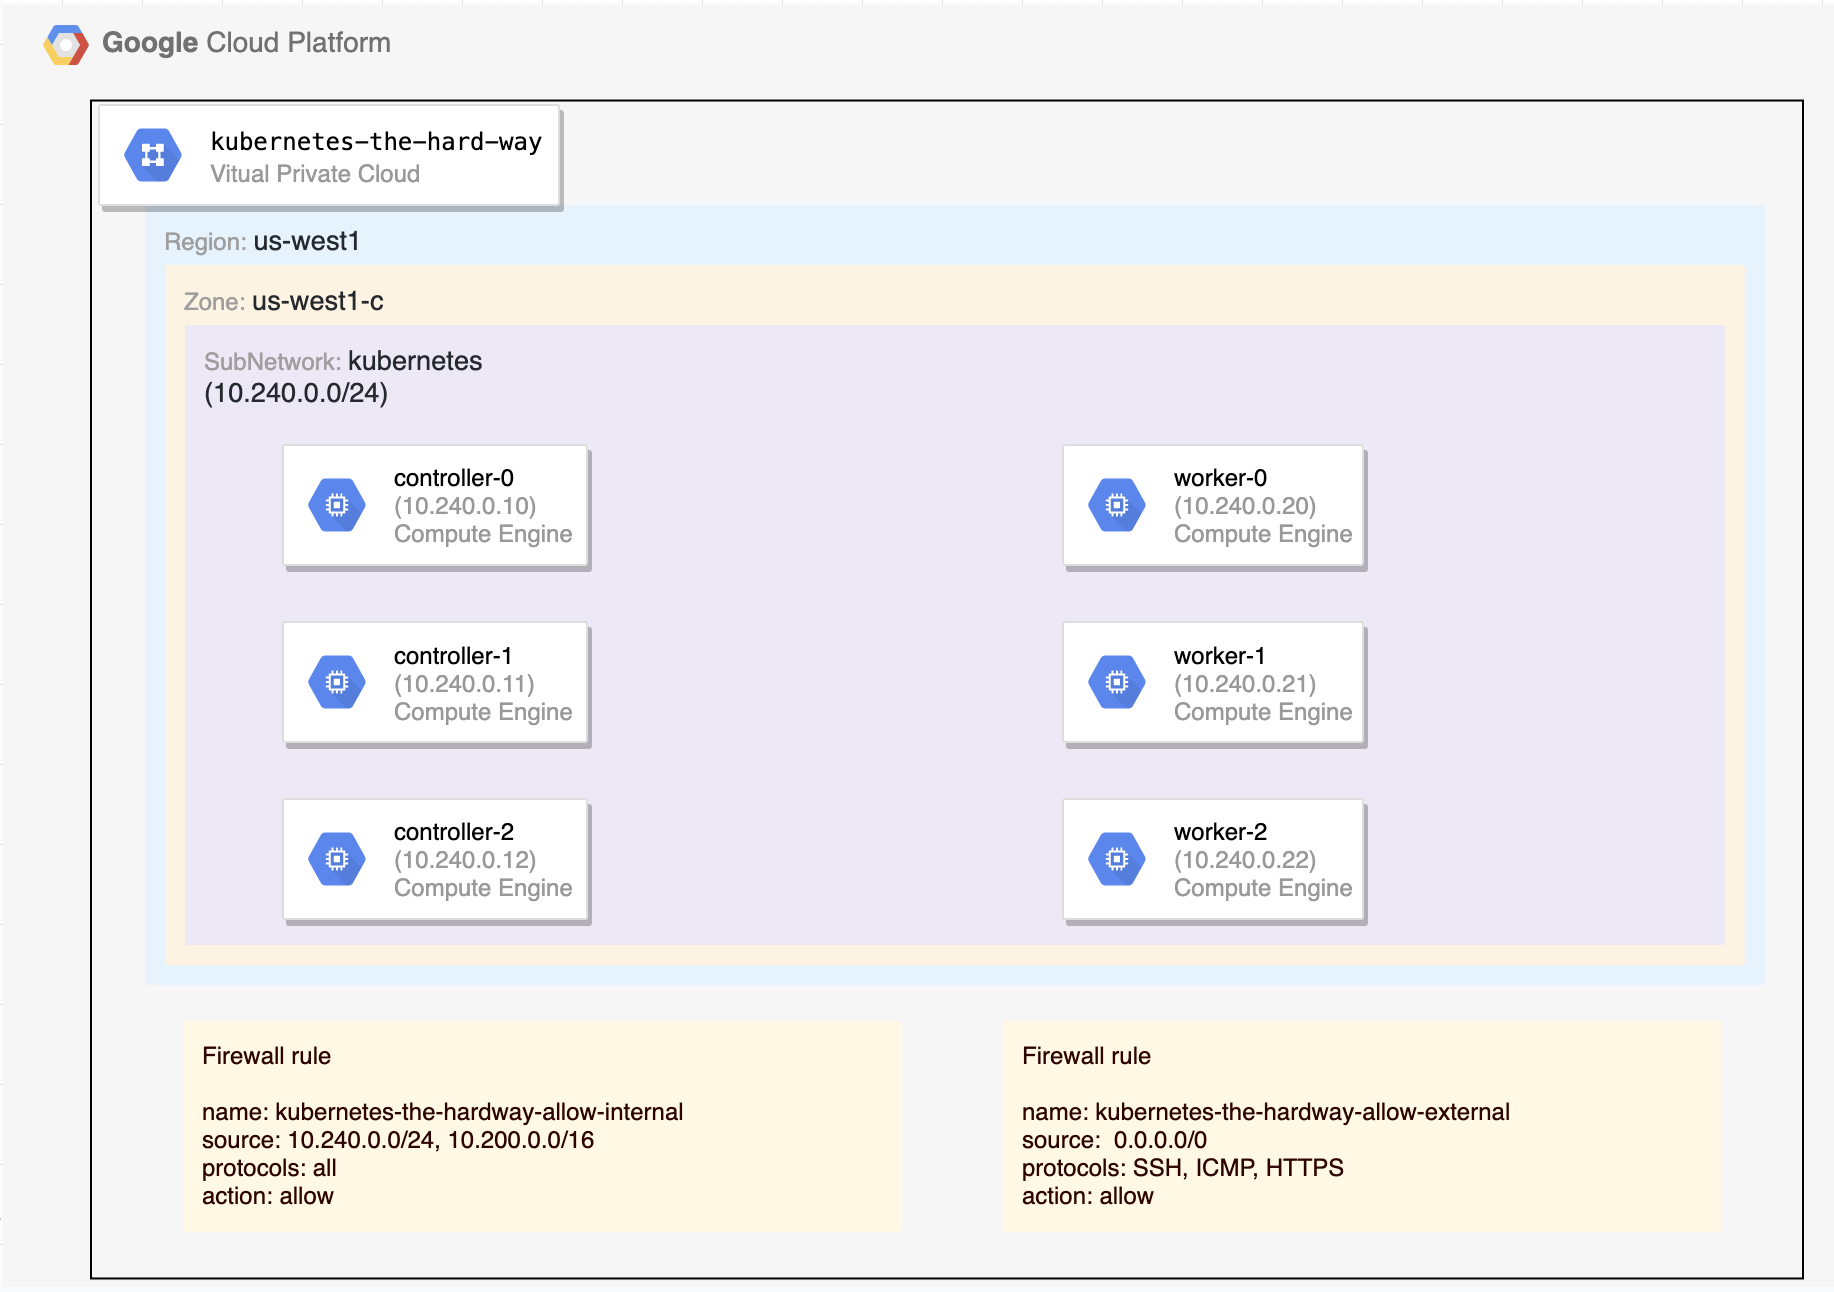1834x1292 pixels.
Task: Click the Vitual Private Cloud subtitle
Action: pos(315,173)
